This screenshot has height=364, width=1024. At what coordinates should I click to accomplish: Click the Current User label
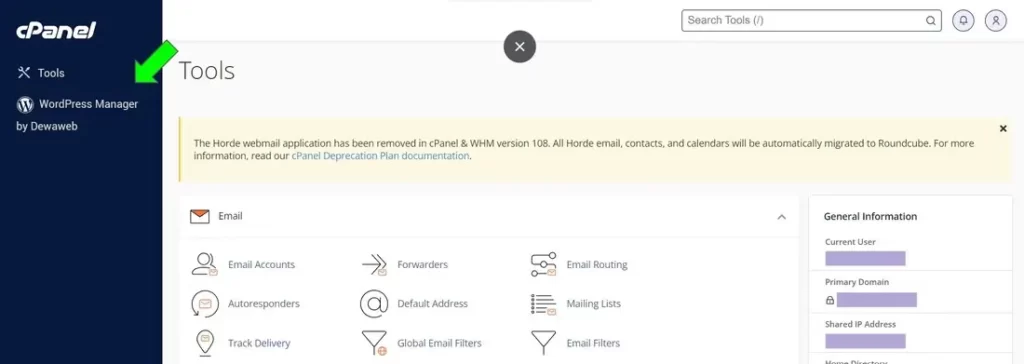pos(850,242)
